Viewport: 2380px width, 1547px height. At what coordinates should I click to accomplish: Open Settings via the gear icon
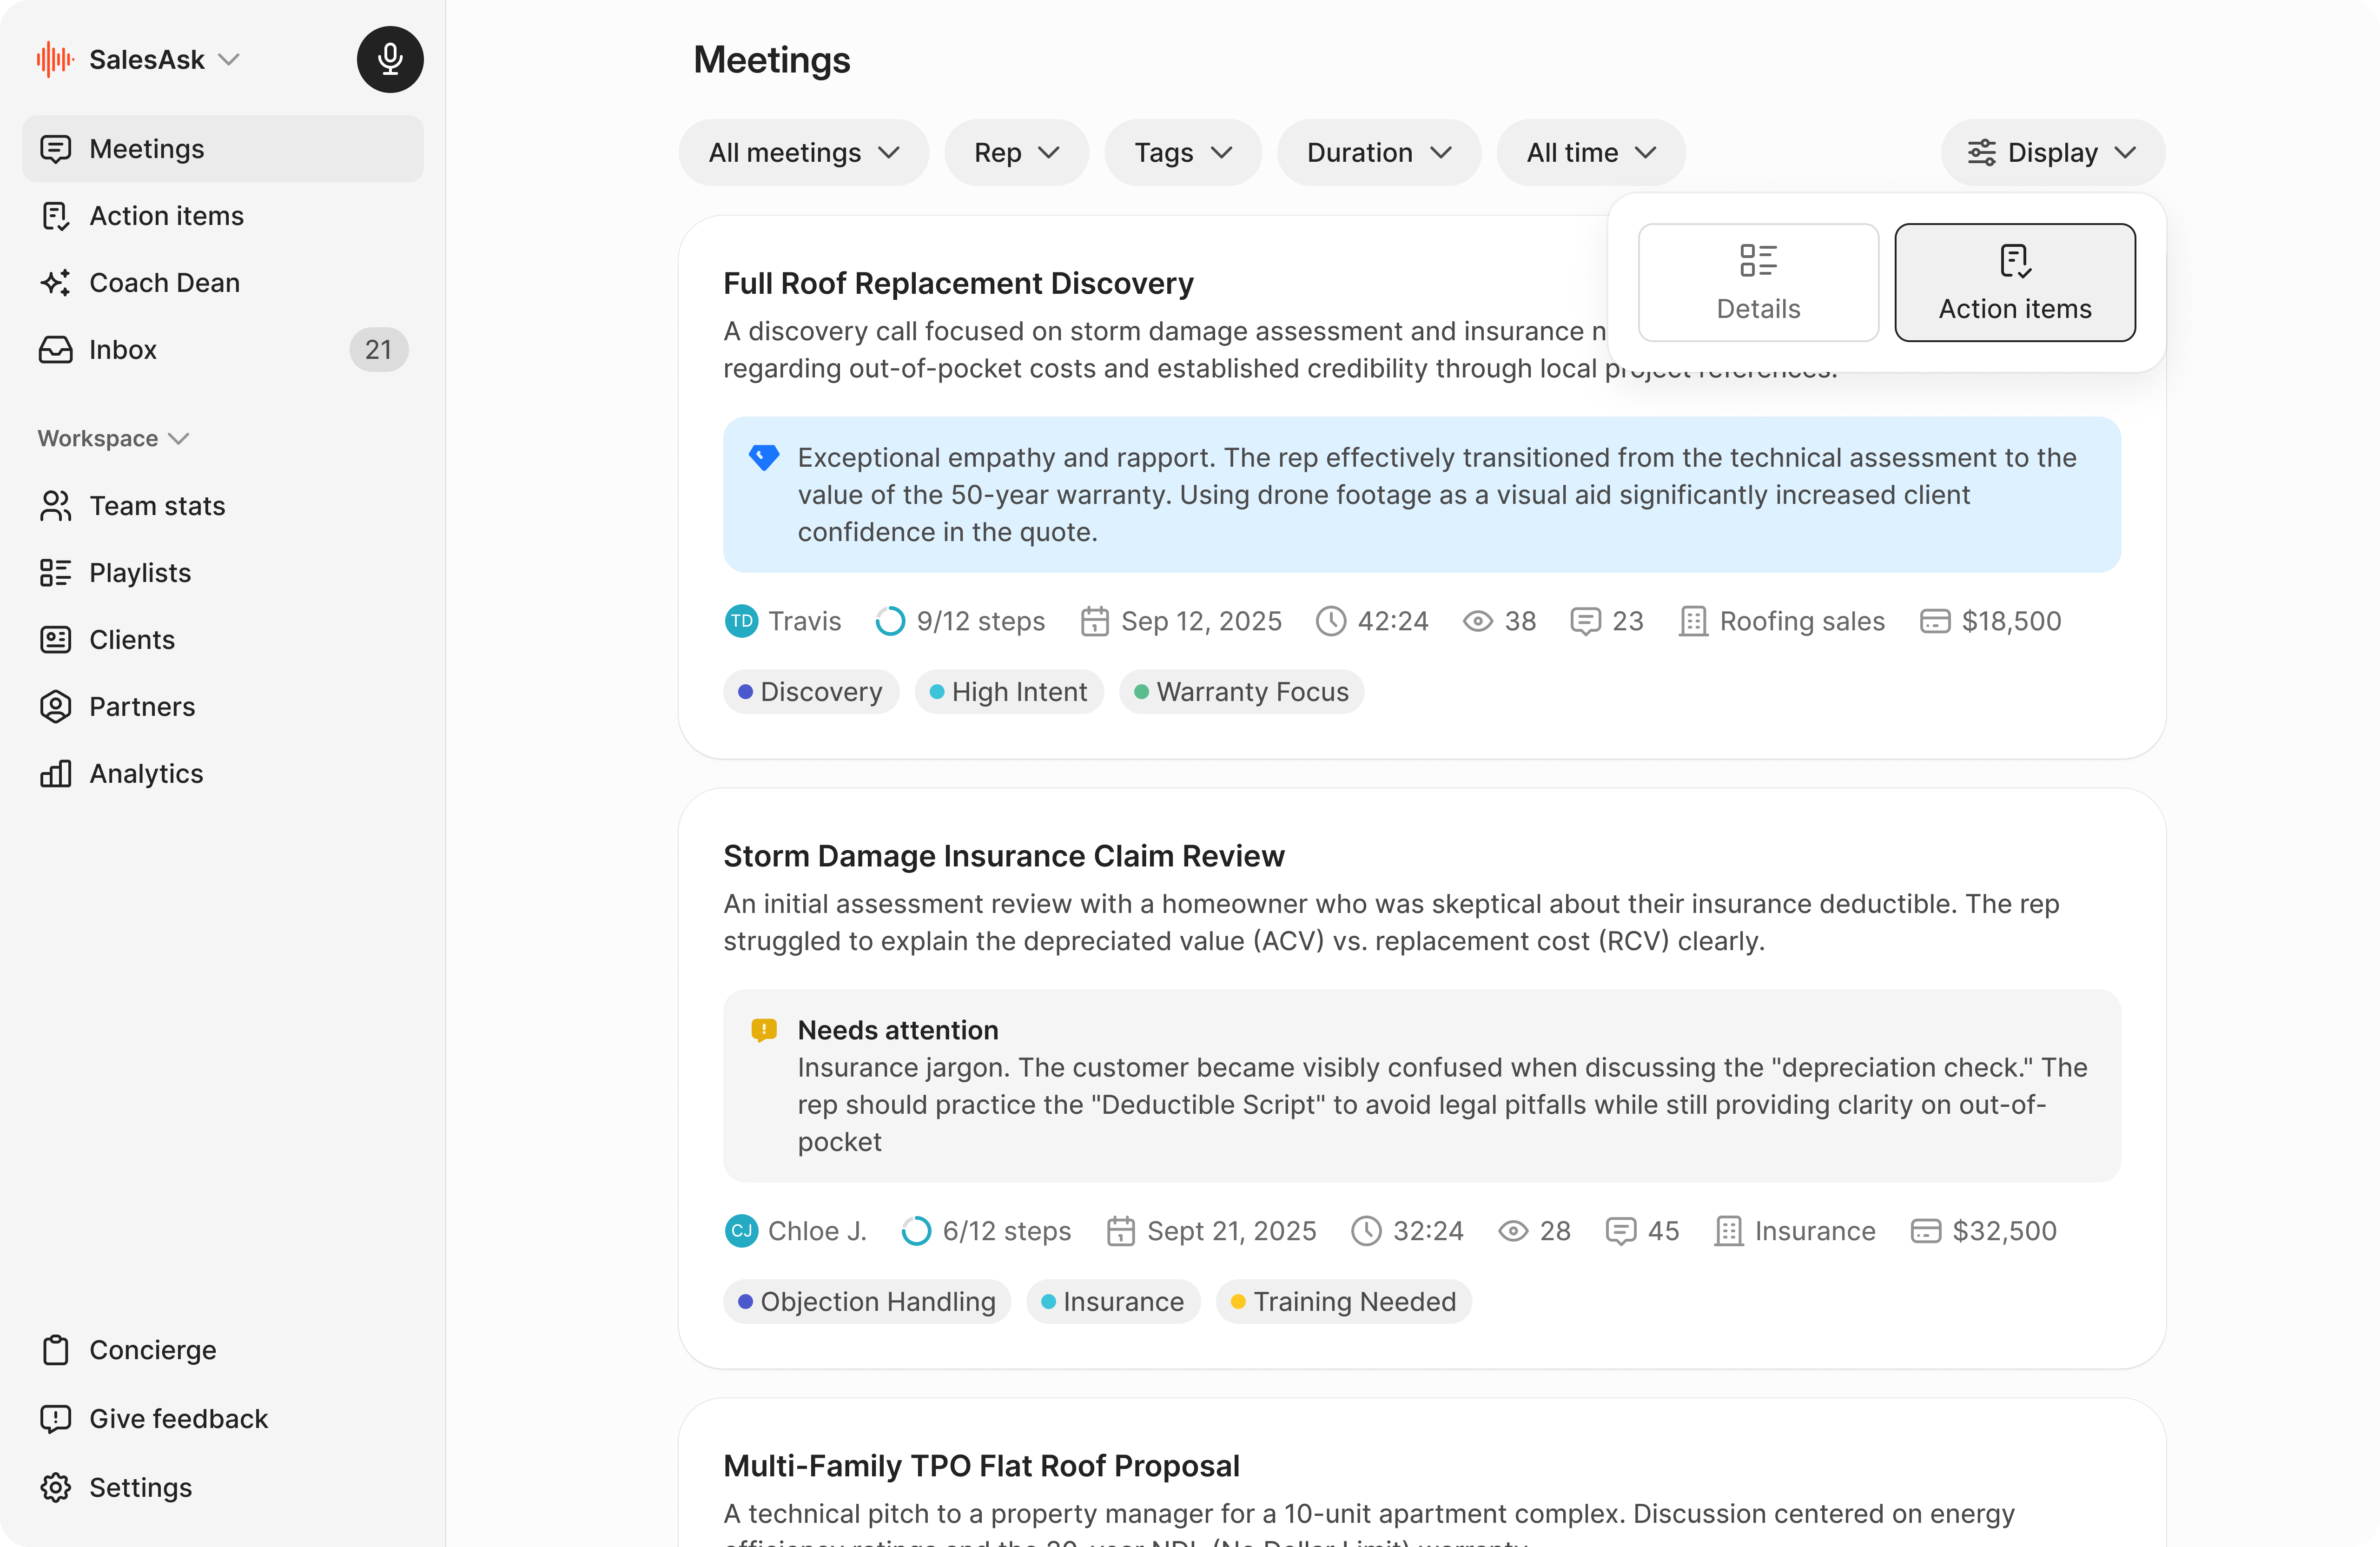pyautogui.click(x=56, y=1487)
